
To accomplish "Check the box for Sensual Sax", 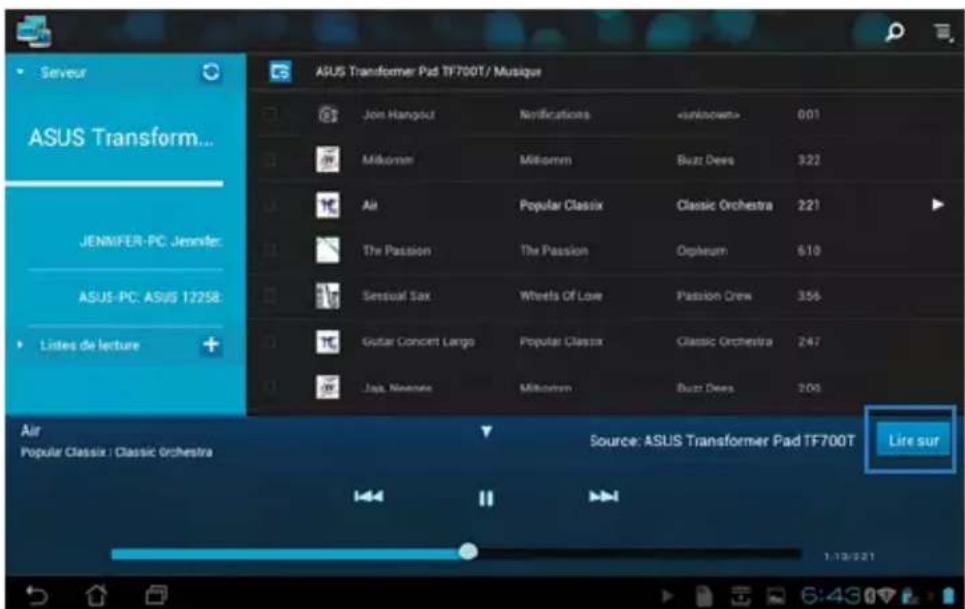I will click(x=270, y=297).
